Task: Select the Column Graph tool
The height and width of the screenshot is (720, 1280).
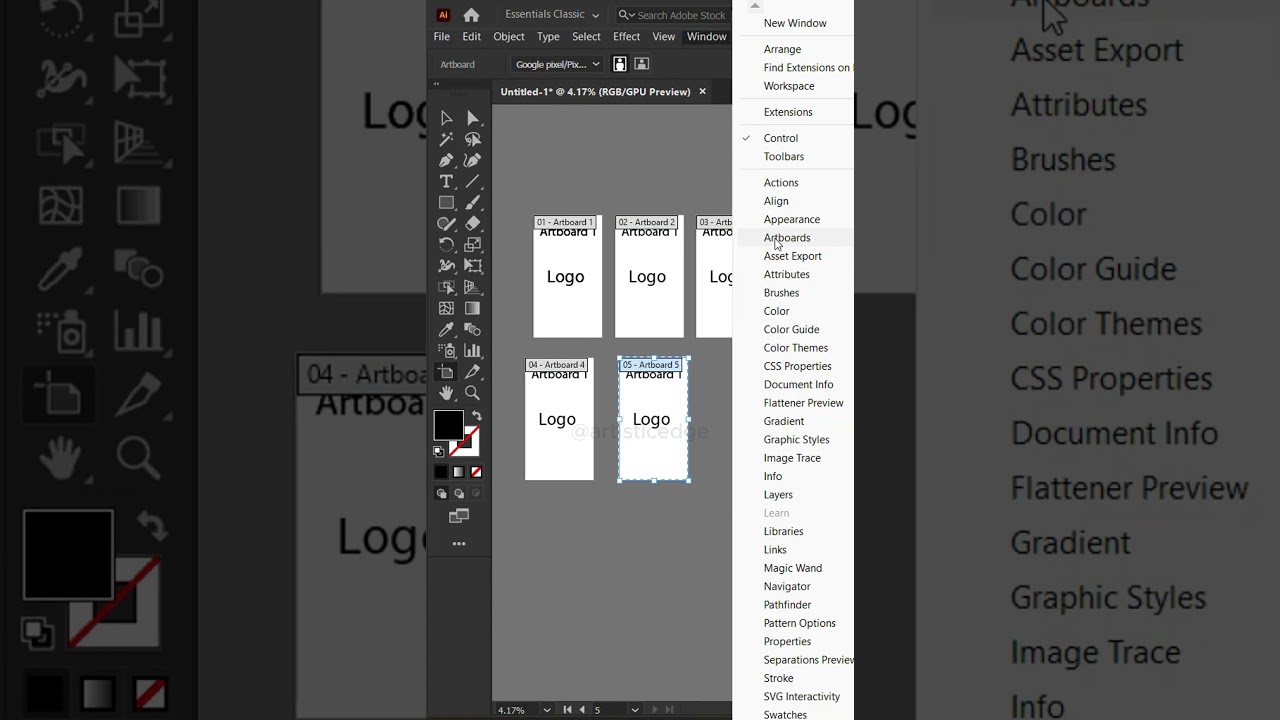Action: pos(473,350)
